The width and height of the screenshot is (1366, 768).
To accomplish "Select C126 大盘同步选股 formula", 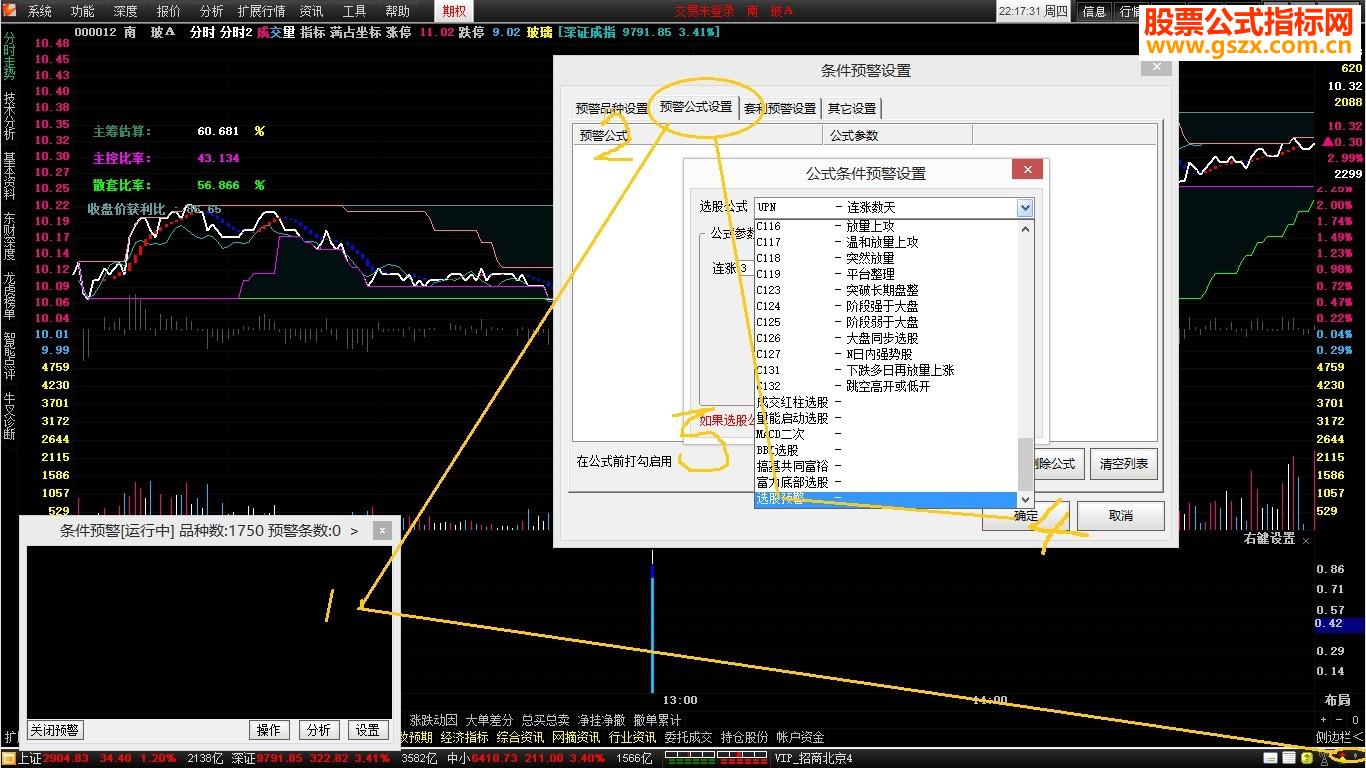I will [x=885, y=338].
